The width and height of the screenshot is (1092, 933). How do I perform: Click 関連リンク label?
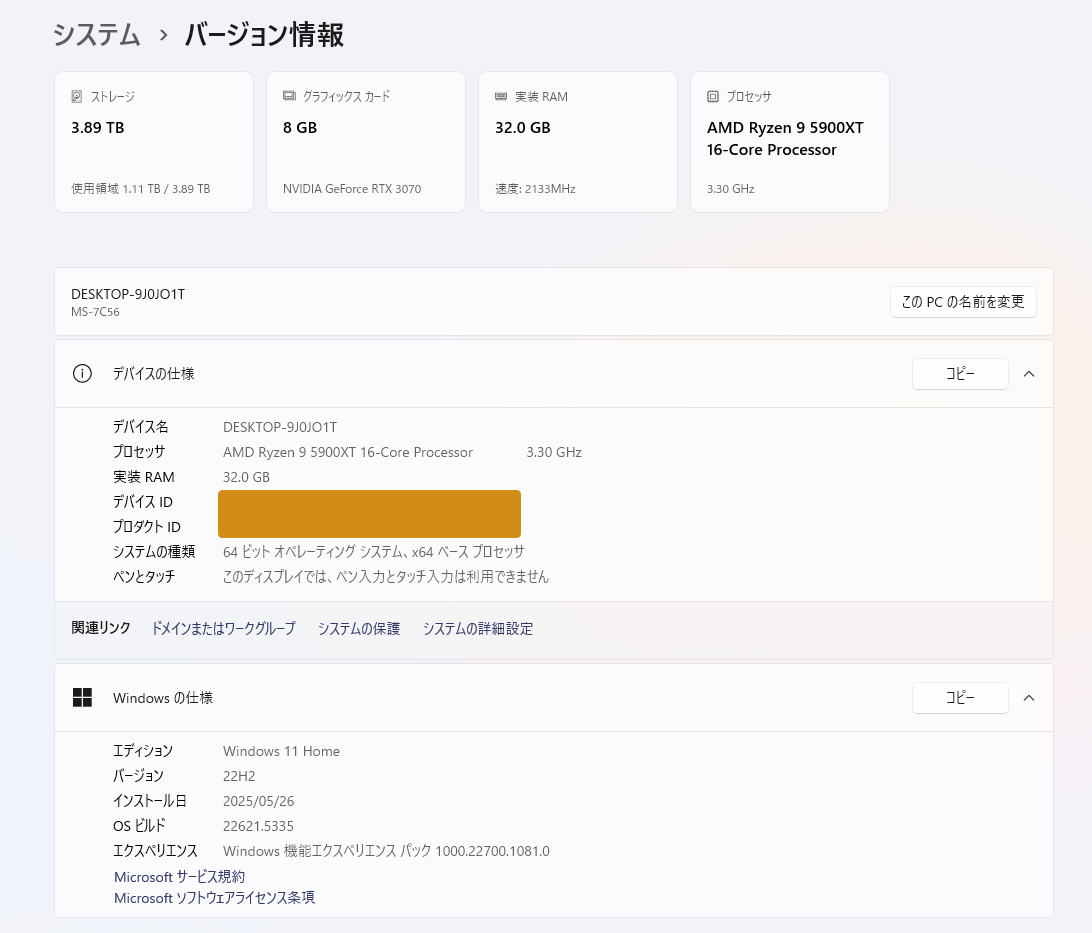[x=101, y=628]
